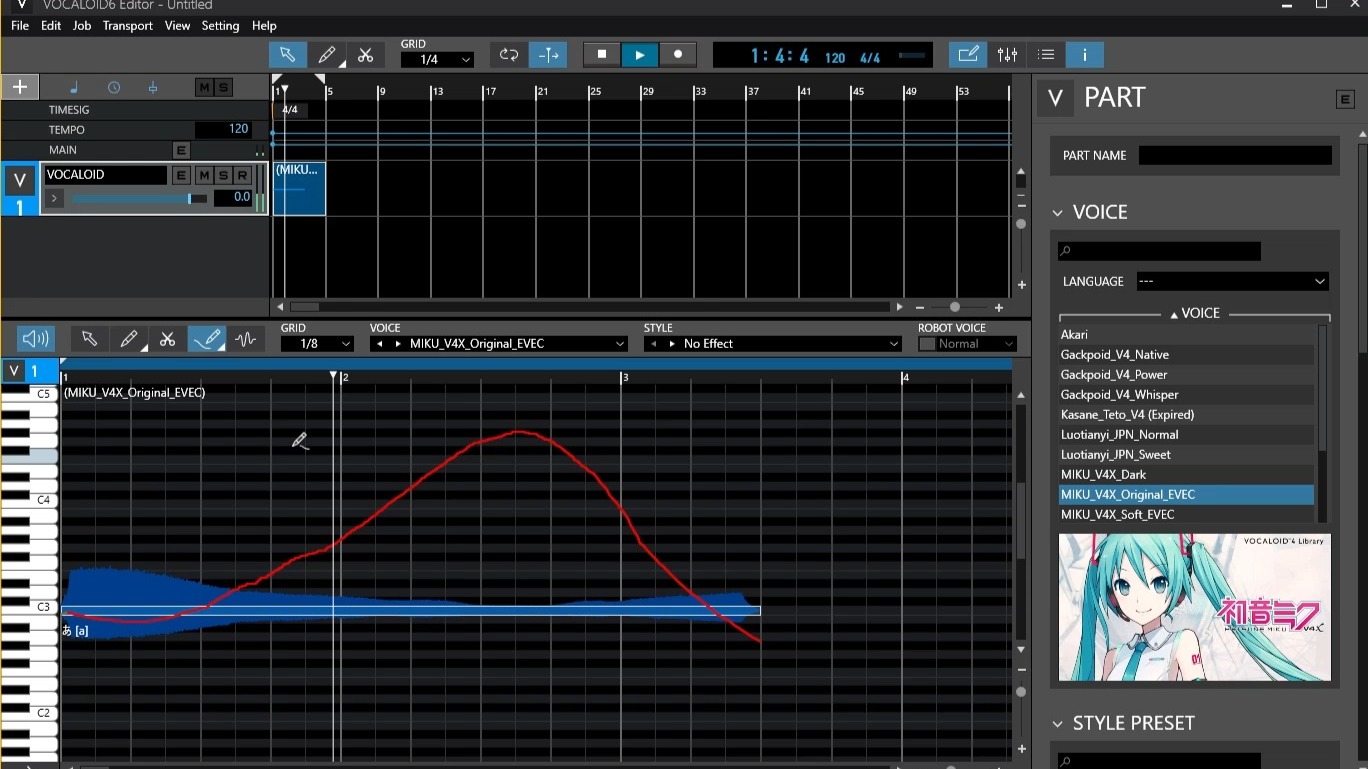Toggle auto-scroll follow playhead button

[x=548, y=55]
